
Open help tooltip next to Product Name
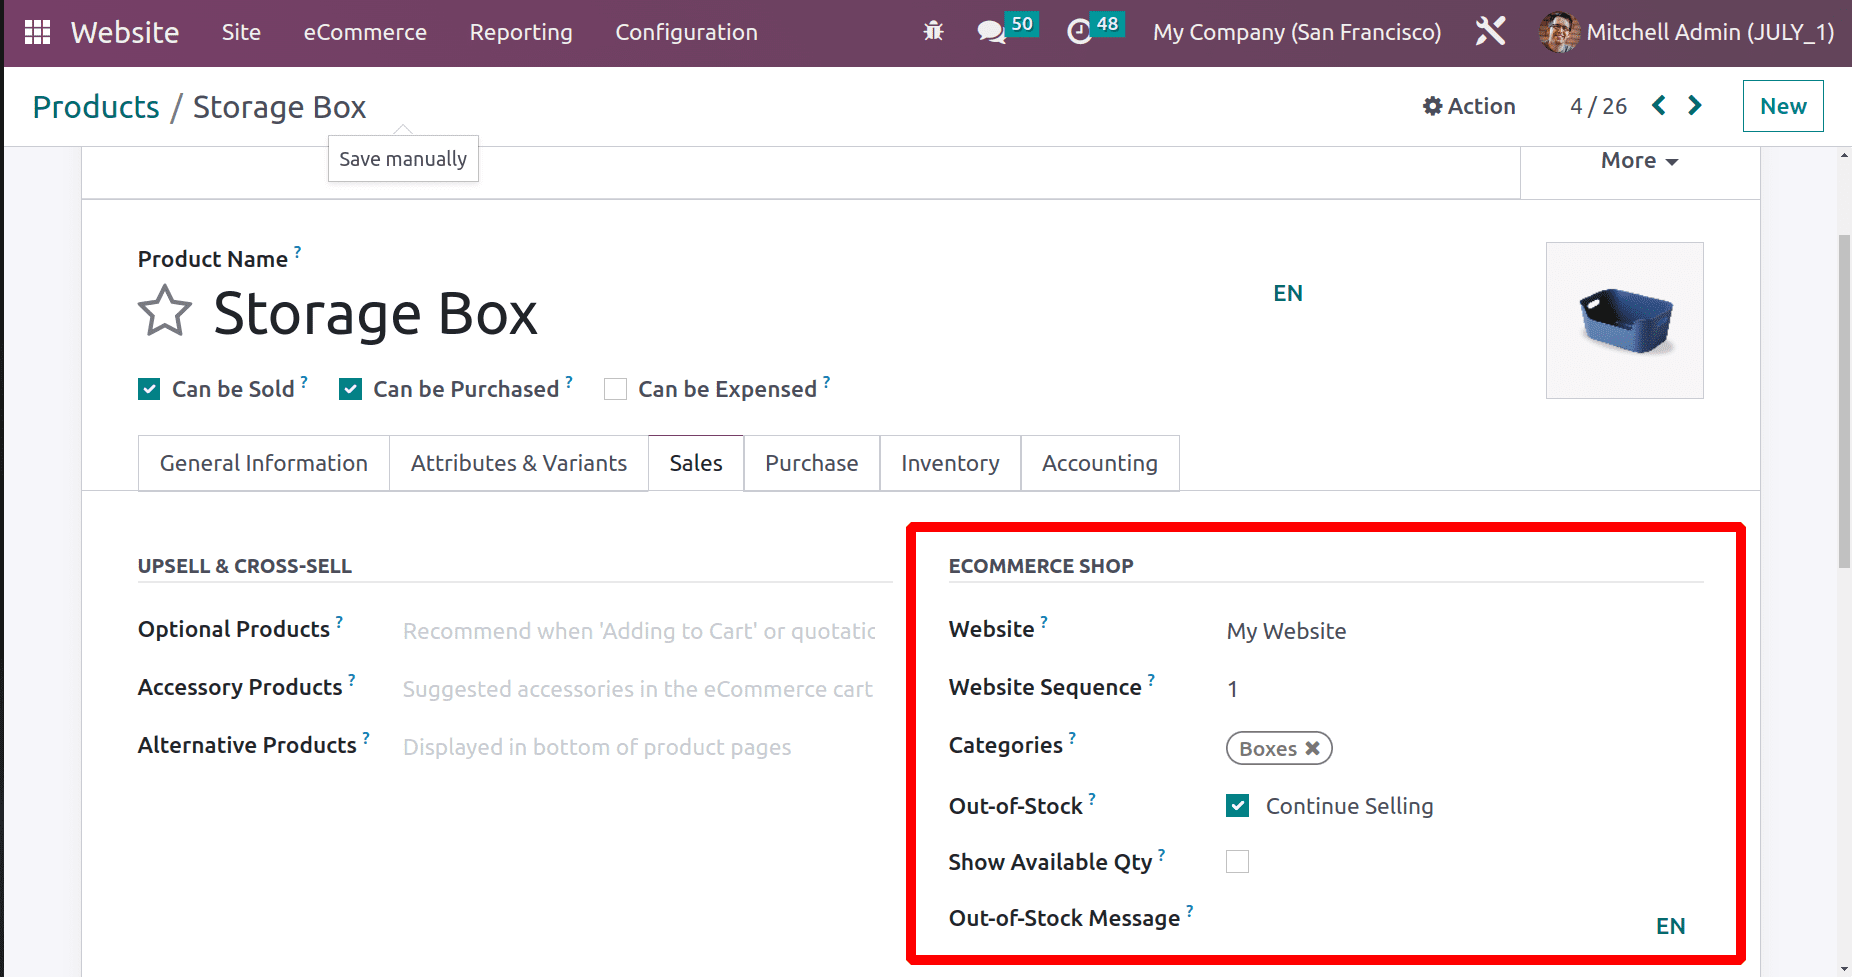(297, 251)
